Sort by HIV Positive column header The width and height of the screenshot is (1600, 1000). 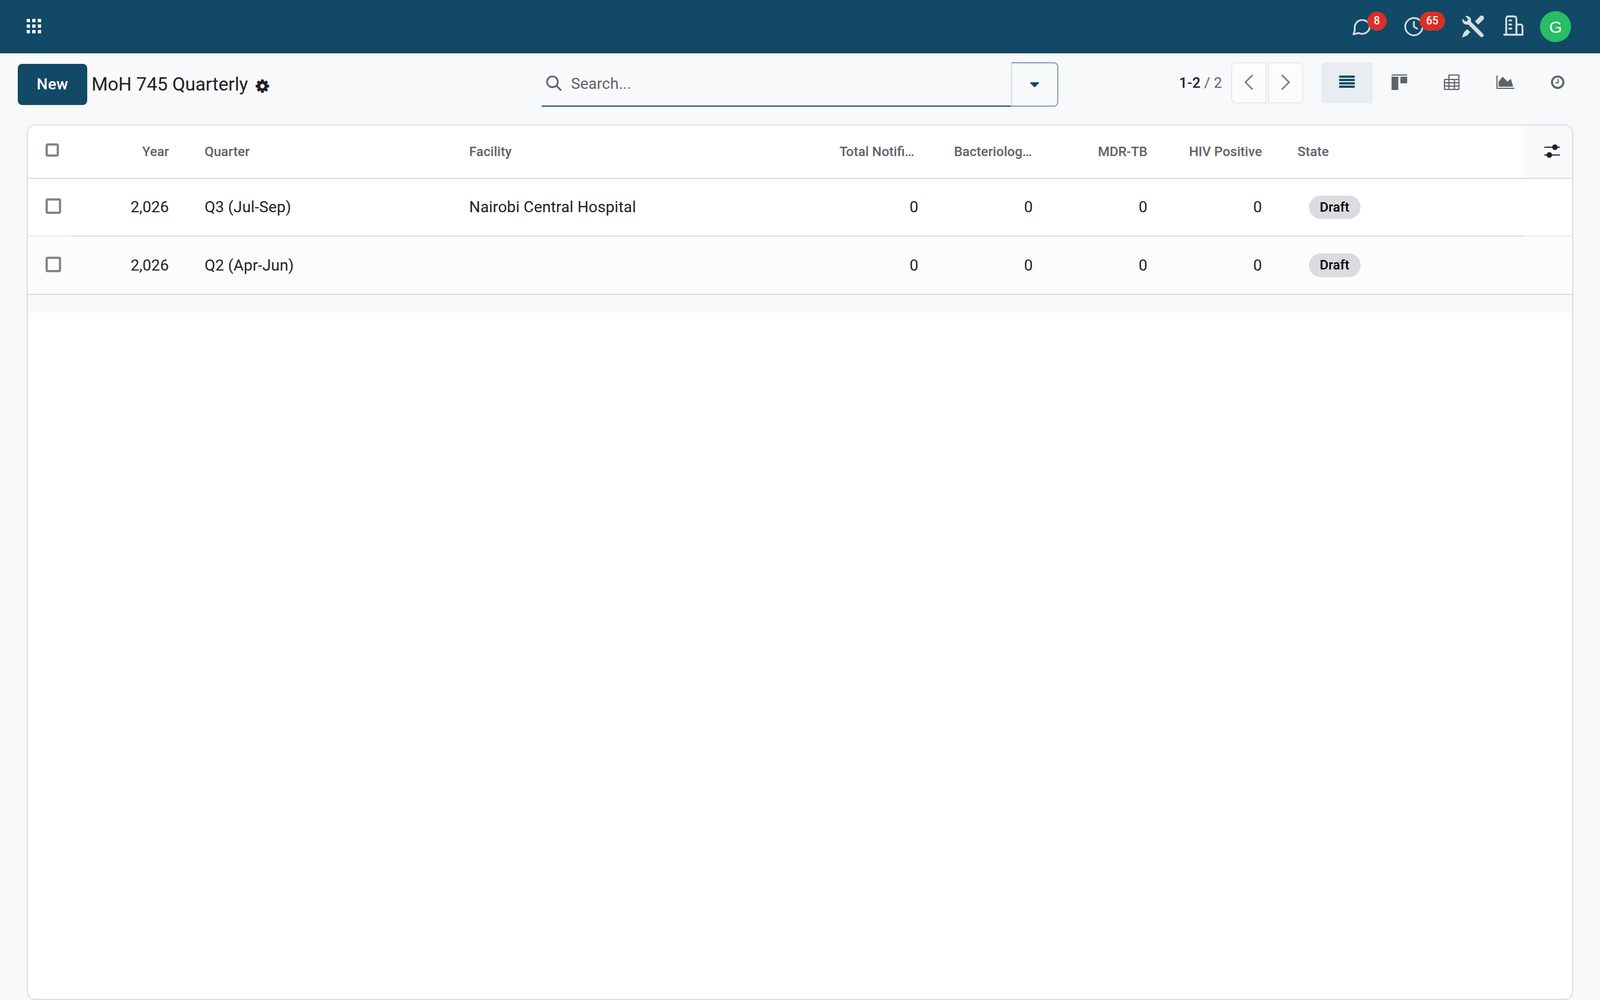click(1225, 152)
